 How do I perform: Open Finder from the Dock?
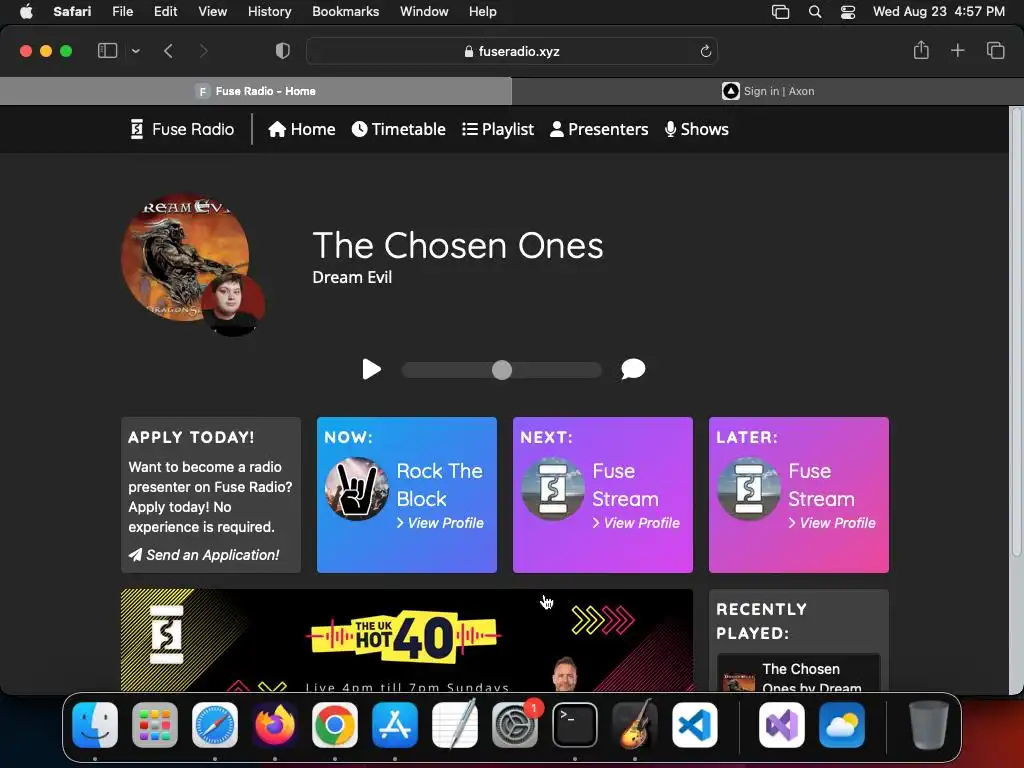(95, 725)
